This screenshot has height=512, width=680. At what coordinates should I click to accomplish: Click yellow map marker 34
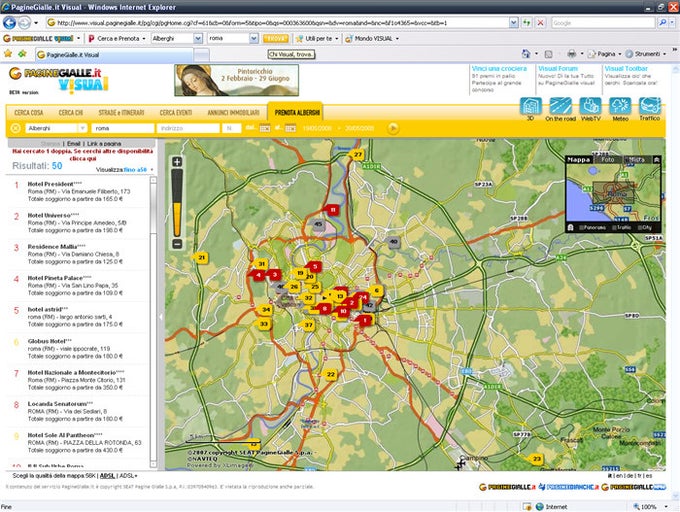[265, 310]
